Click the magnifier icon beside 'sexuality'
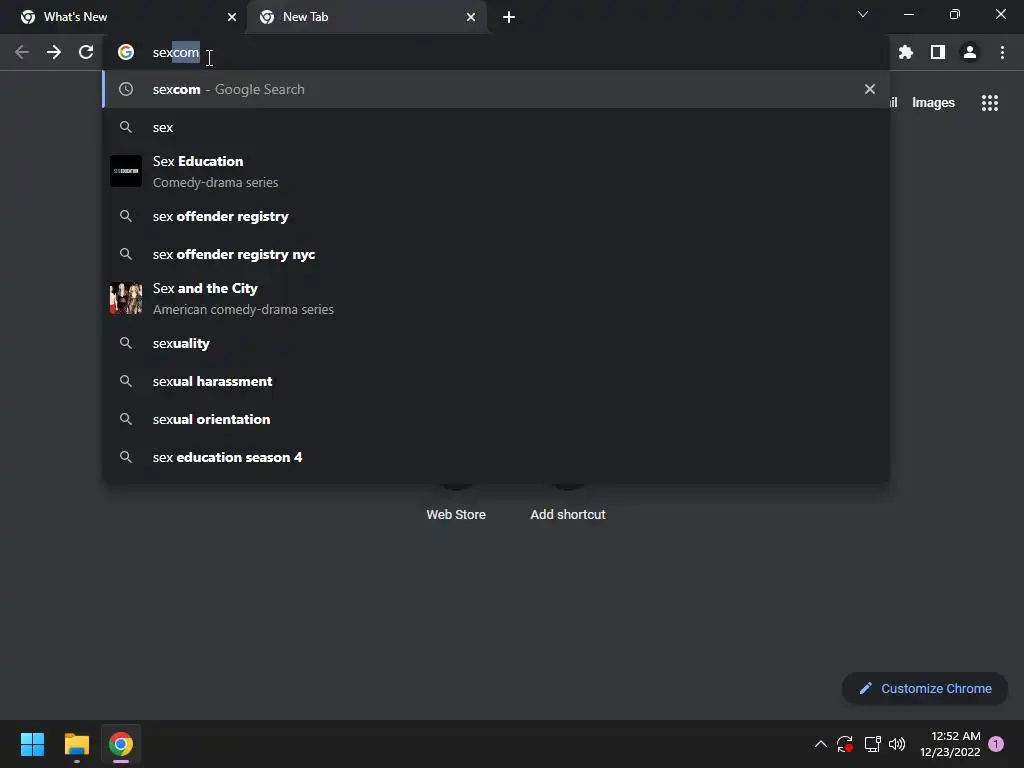Viewport: 1024px width, 768px height. click(x=126, y=343)
